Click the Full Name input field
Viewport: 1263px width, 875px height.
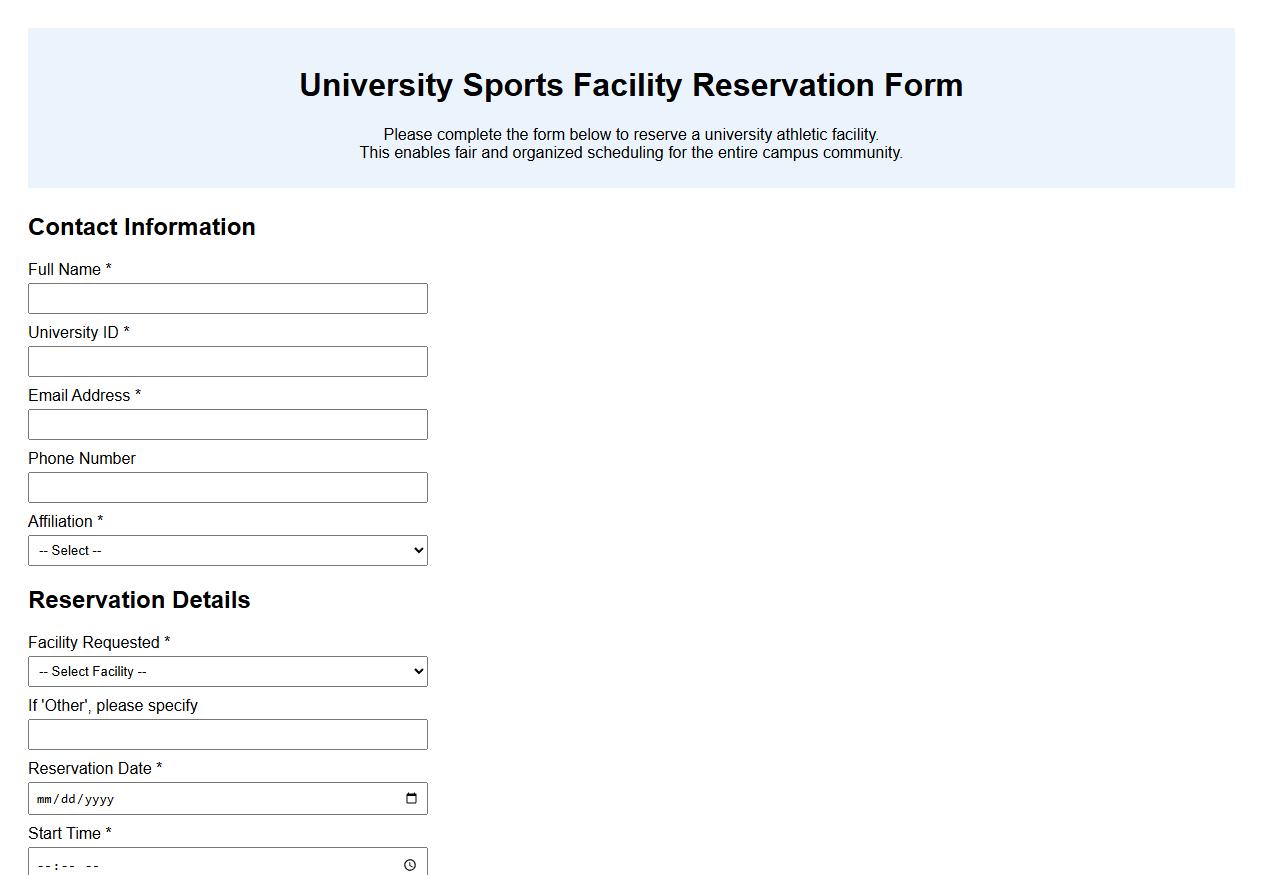pos(228,298)
